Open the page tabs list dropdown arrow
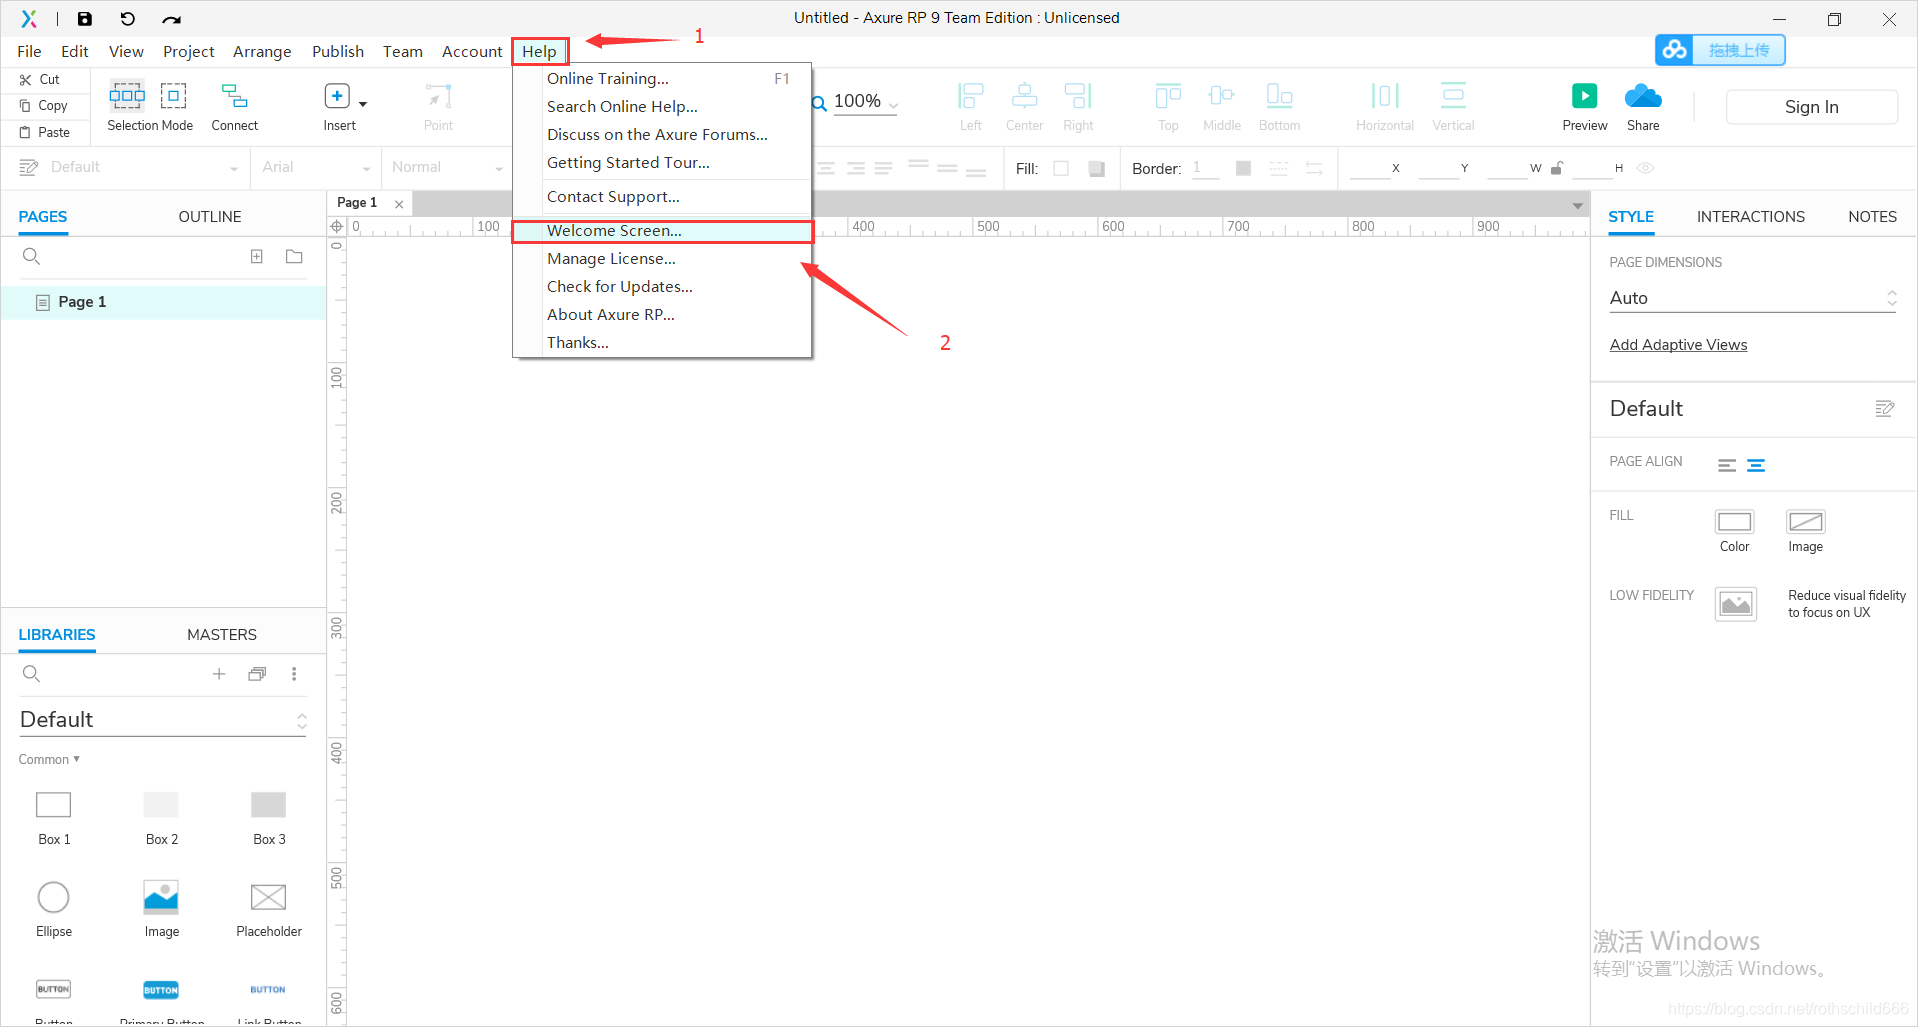This screenshot has height=1027, width=1918. 1577,205
